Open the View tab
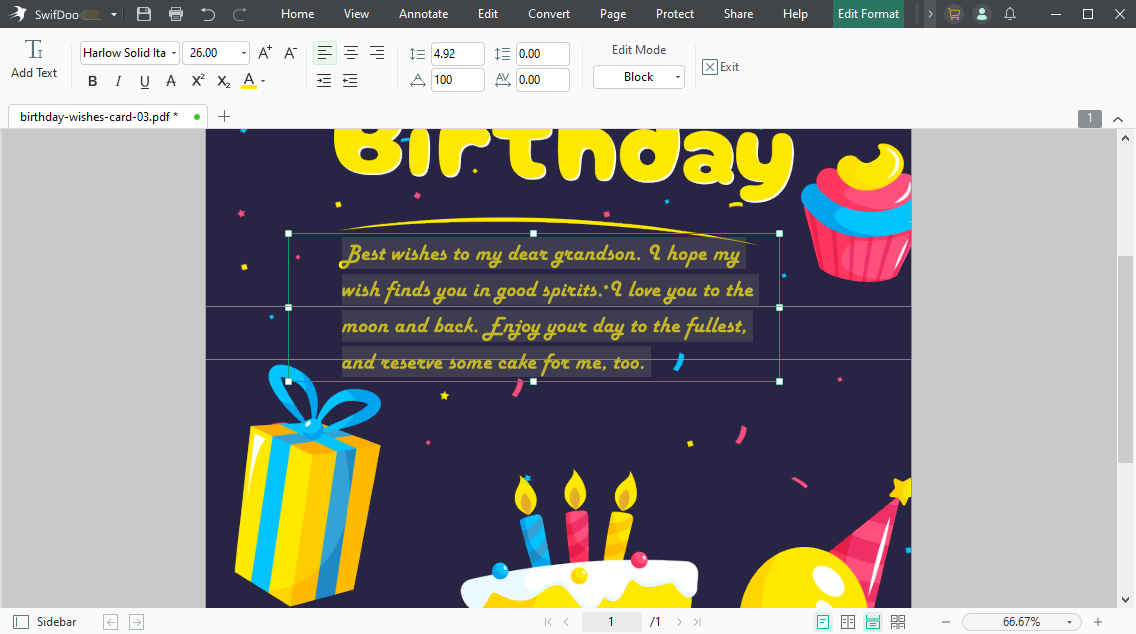This screenshot has height=634, width=1136. coord(356,14)
